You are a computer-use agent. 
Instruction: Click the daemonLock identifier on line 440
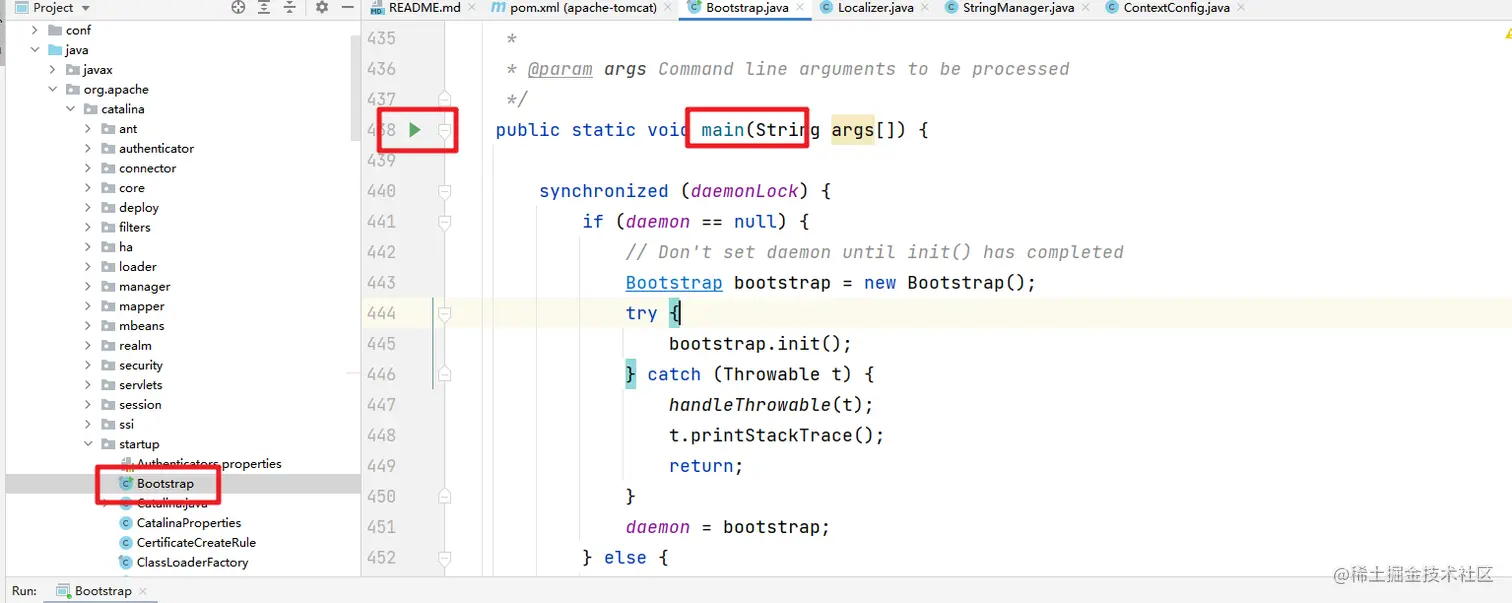[745, 191]
